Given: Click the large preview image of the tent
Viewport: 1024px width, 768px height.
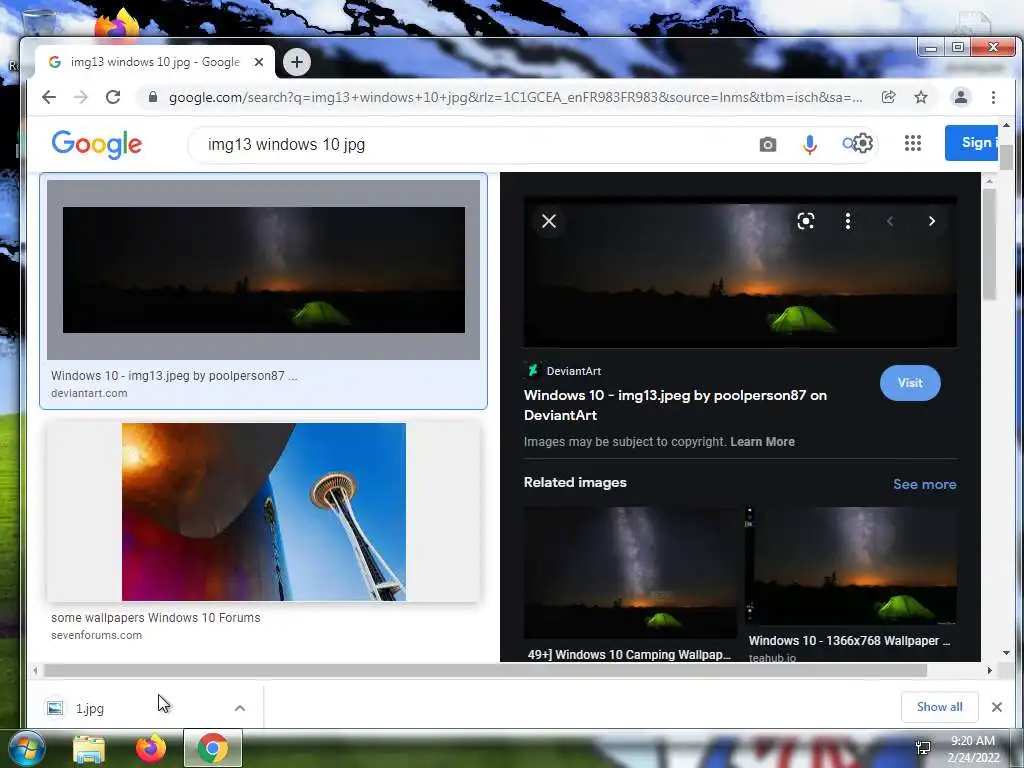Looking at the screenshot, I should click(x=741, y=274).
